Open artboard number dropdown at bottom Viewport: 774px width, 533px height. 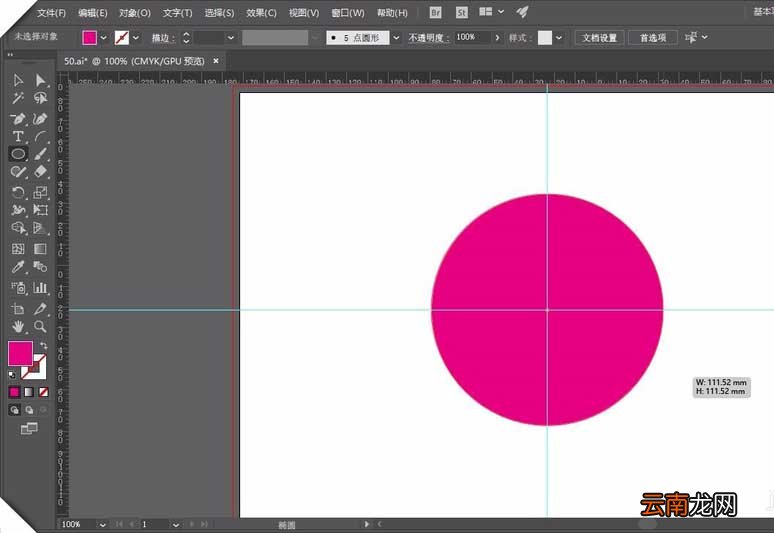coord(175,525)
